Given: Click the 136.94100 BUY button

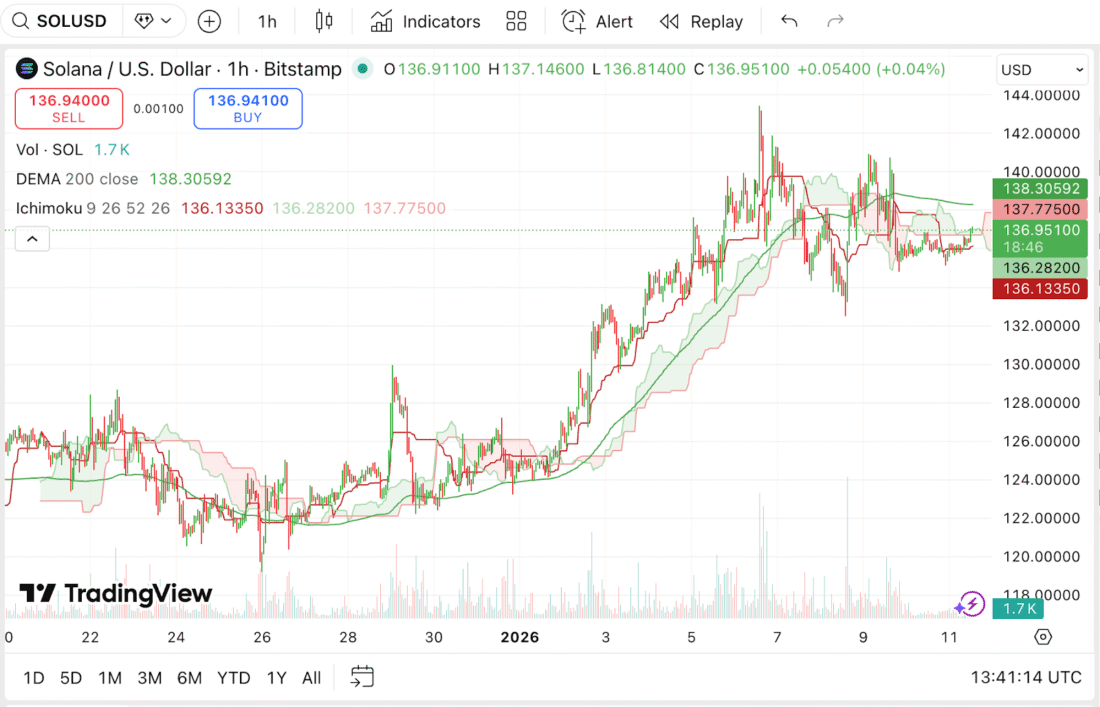Looking at the screenshot, I should [248, 109].
